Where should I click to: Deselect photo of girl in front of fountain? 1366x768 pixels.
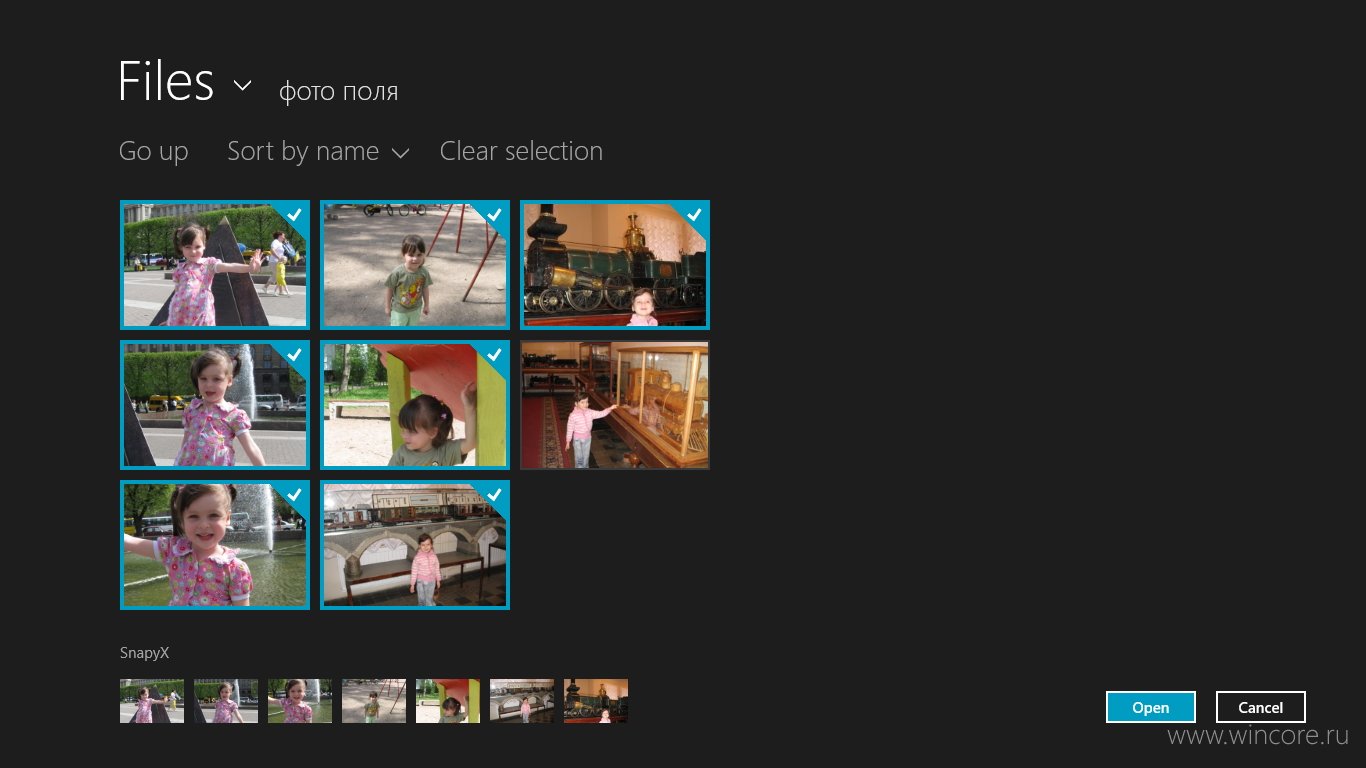(215, 545)
